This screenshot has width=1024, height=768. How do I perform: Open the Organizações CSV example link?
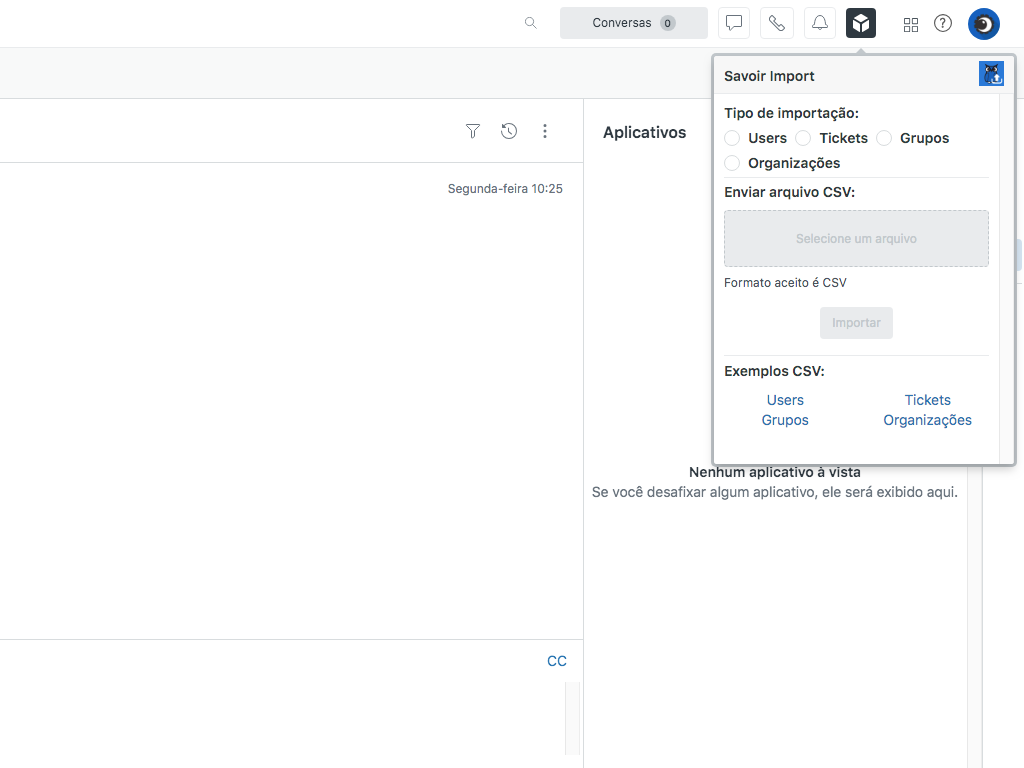pyautogui.click(x=927, y=420)
